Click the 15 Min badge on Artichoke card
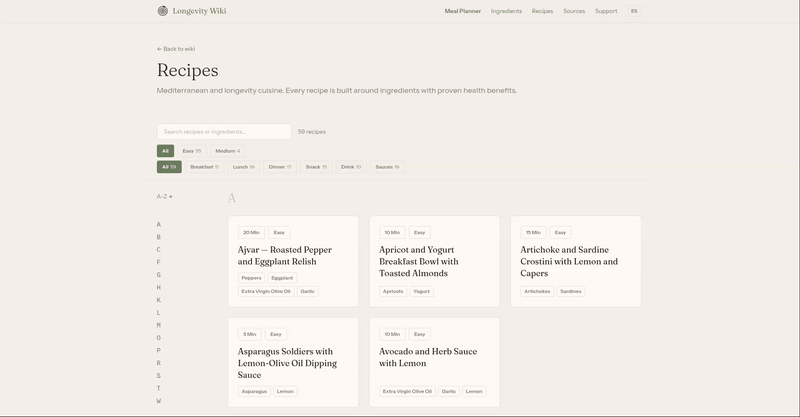This screenshot has width=800, height=417. 533,233
